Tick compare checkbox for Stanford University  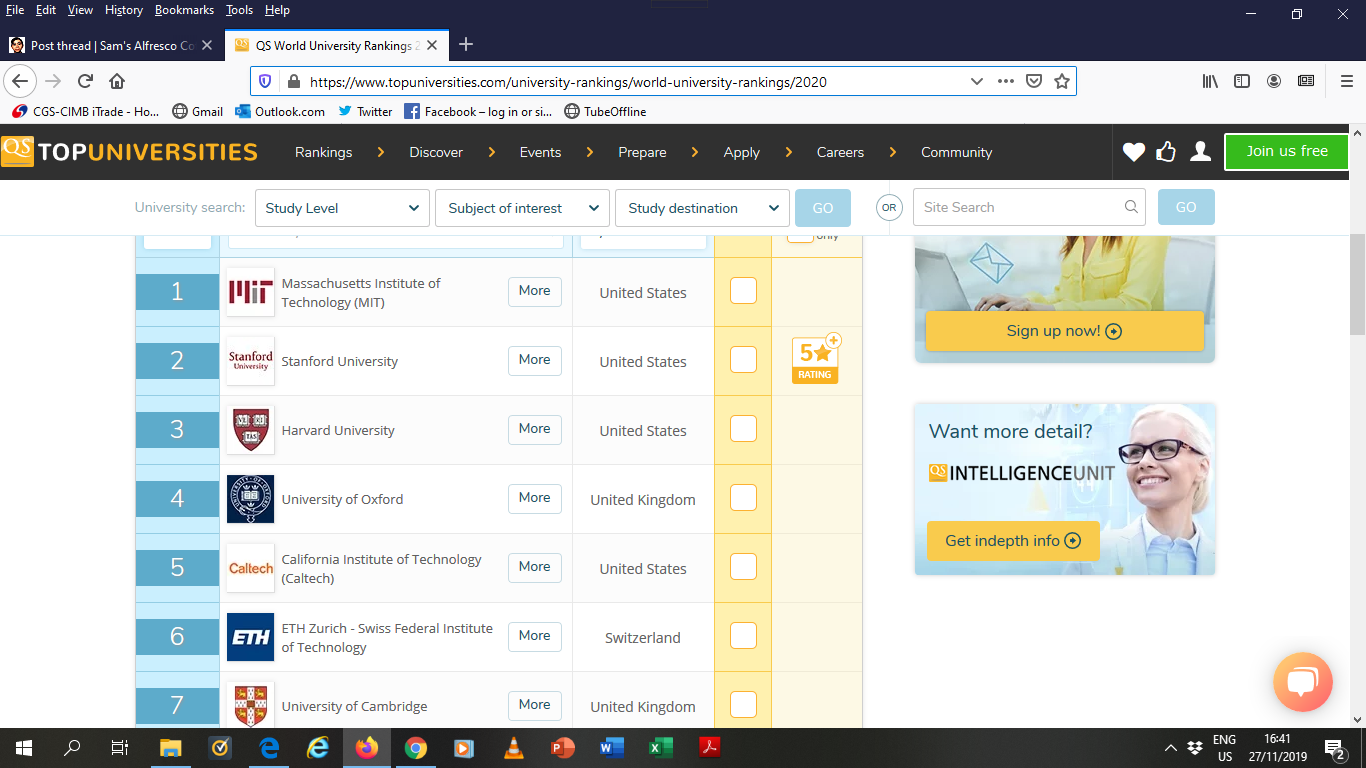(743, 359)
